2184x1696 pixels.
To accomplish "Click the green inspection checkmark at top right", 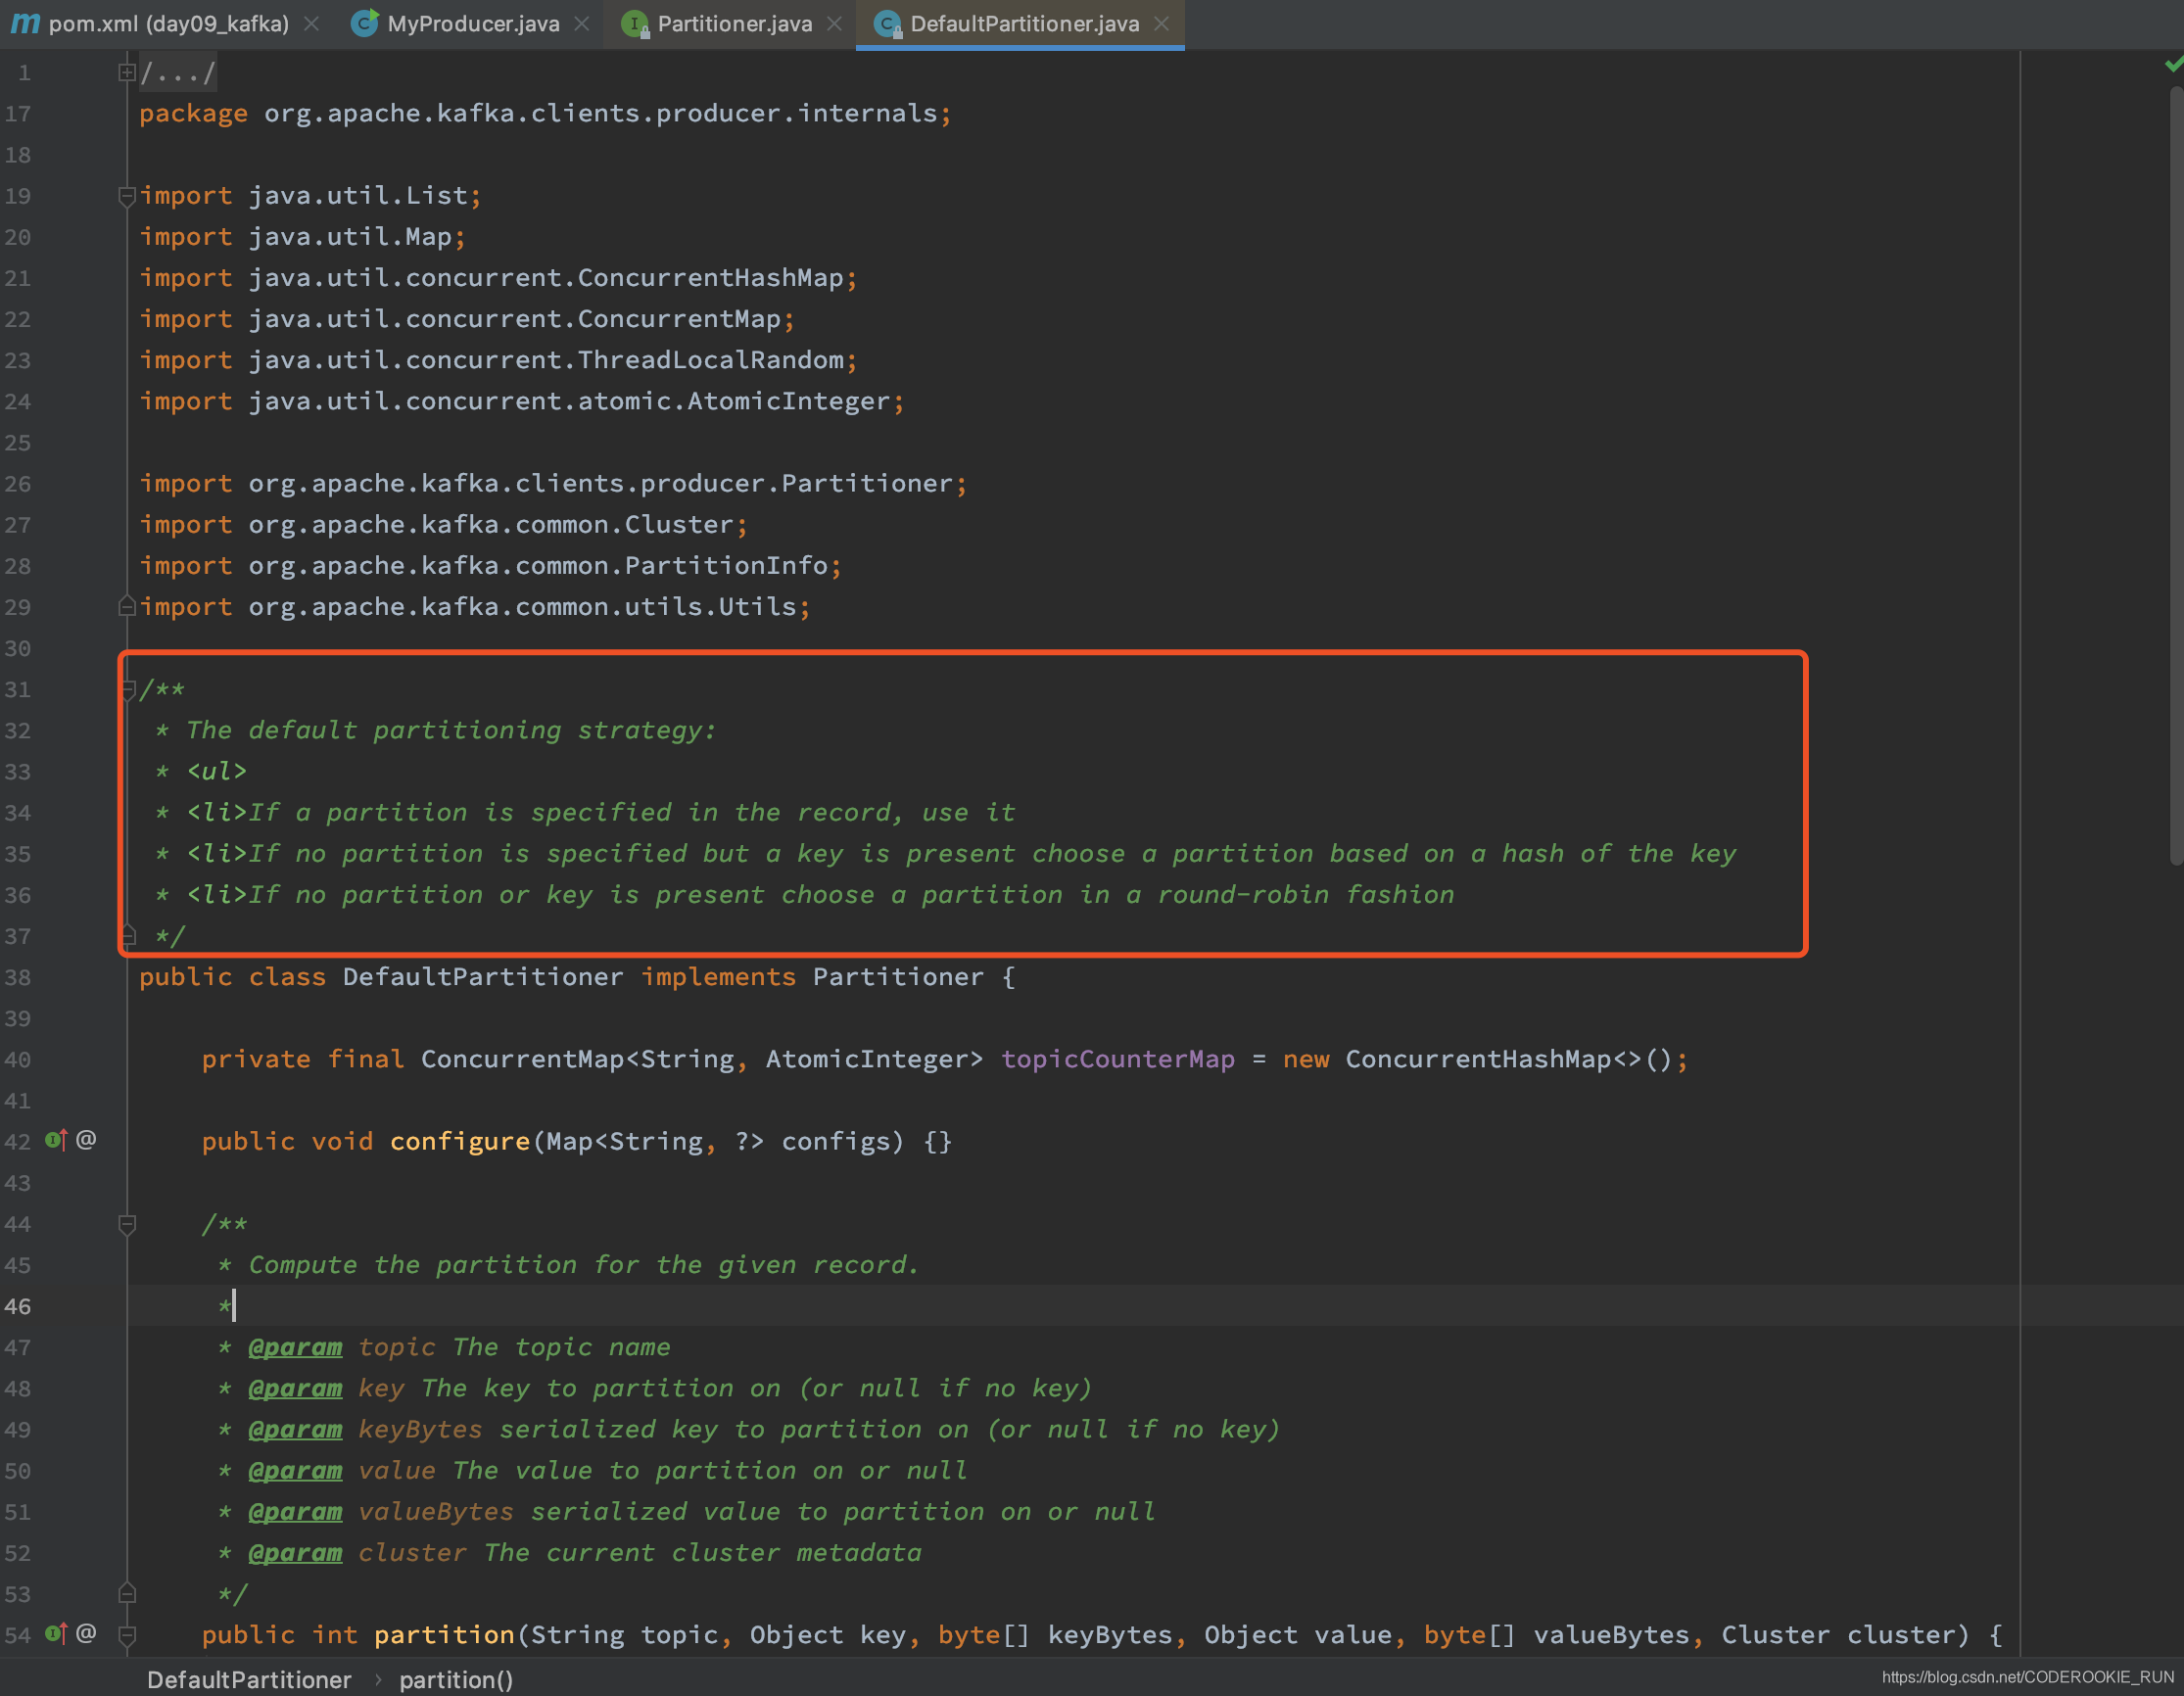I will (x=2172, y=64).
